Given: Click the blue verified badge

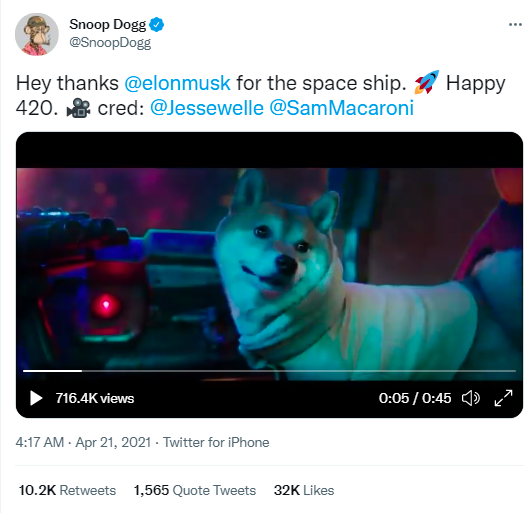Looking at the screenshot, I should point(156,25).
